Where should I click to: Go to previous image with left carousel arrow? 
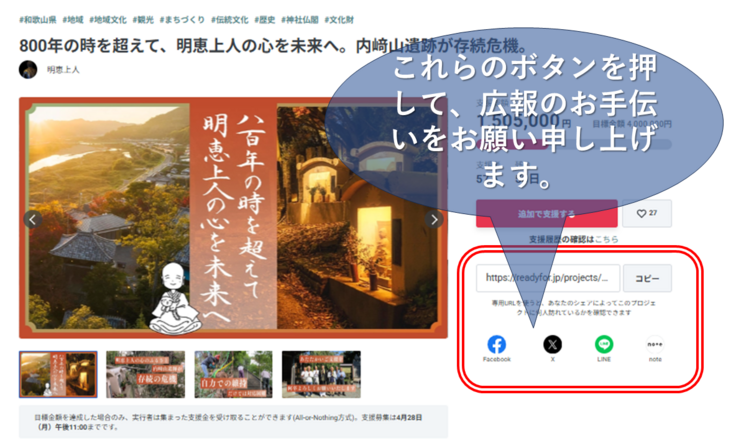coord(32,220)
